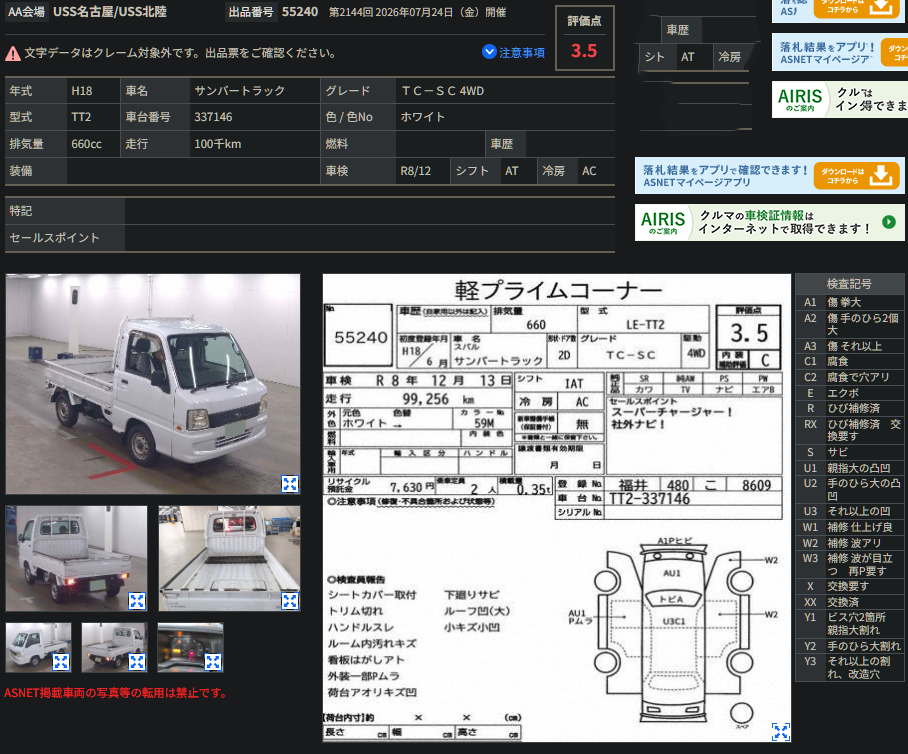The height and width of the screenshot is (754, 908).
Task: Enlarge the auction inspection sheet image
Action: [x=781, y=731]
